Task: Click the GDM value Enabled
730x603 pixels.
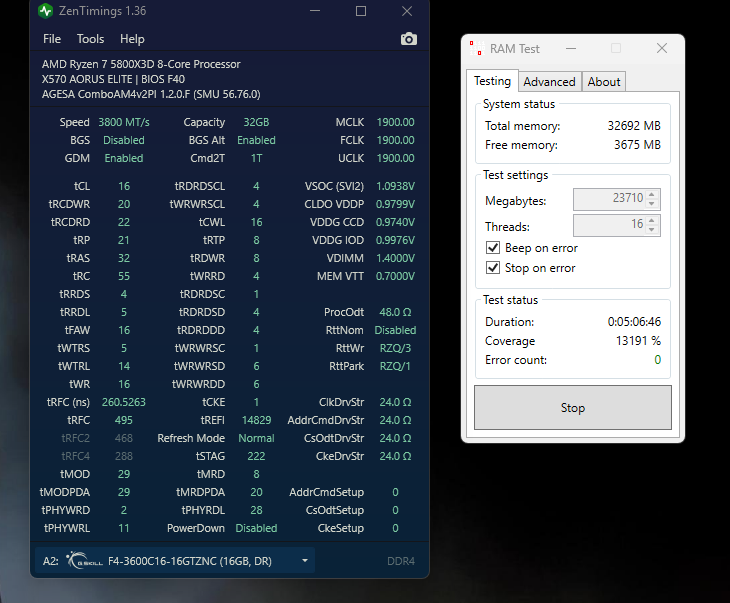Action: click(x=124, y=158)
